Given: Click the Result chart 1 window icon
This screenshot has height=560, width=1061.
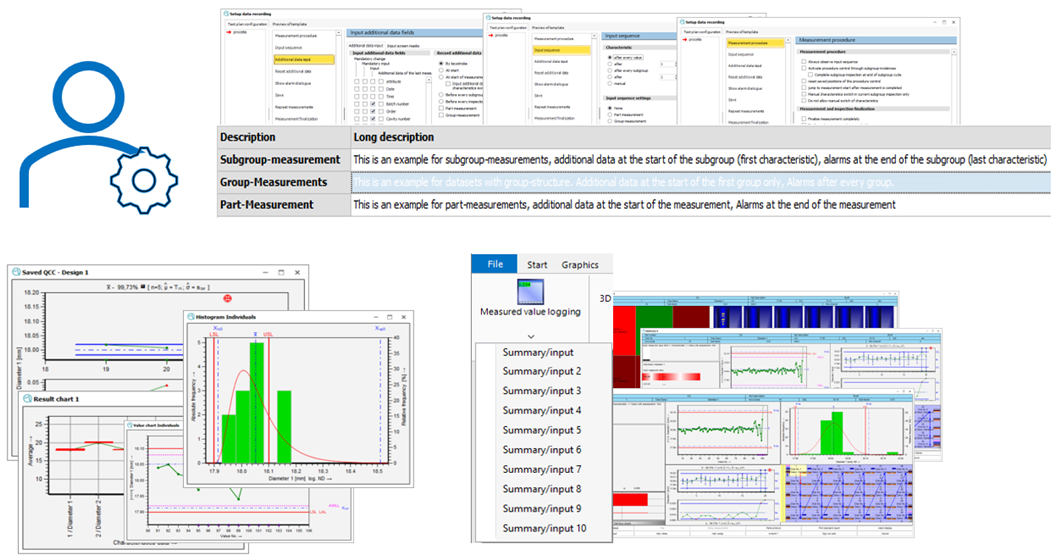Looking at the screenshot, I should 28,399.
